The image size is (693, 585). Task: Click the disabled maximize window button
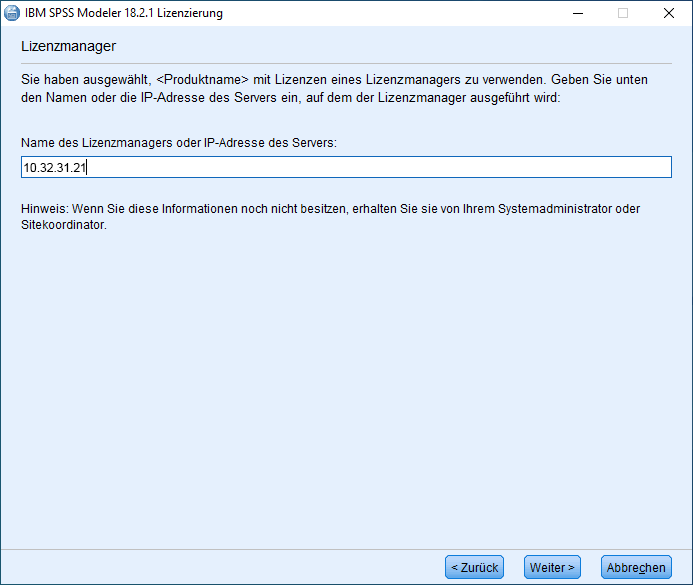(623, 13)
